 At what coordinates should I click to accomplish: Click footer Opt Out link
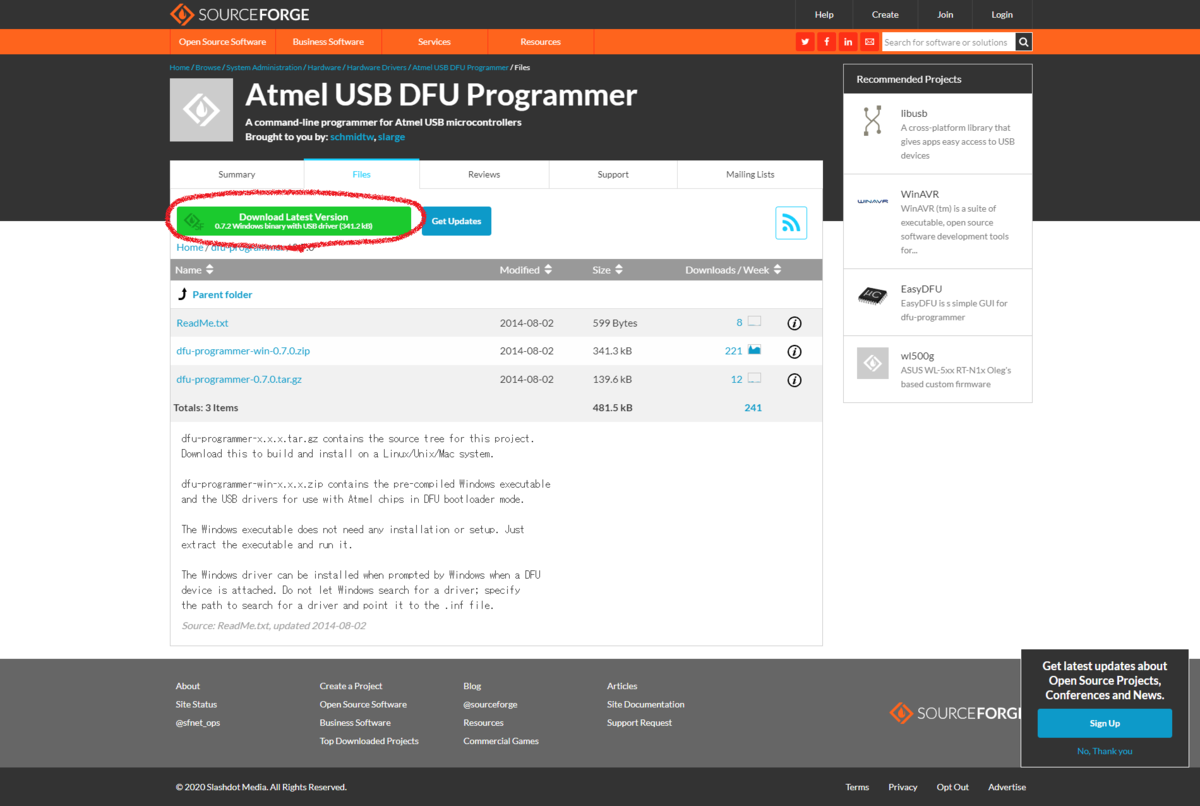[x=953, y=787]
